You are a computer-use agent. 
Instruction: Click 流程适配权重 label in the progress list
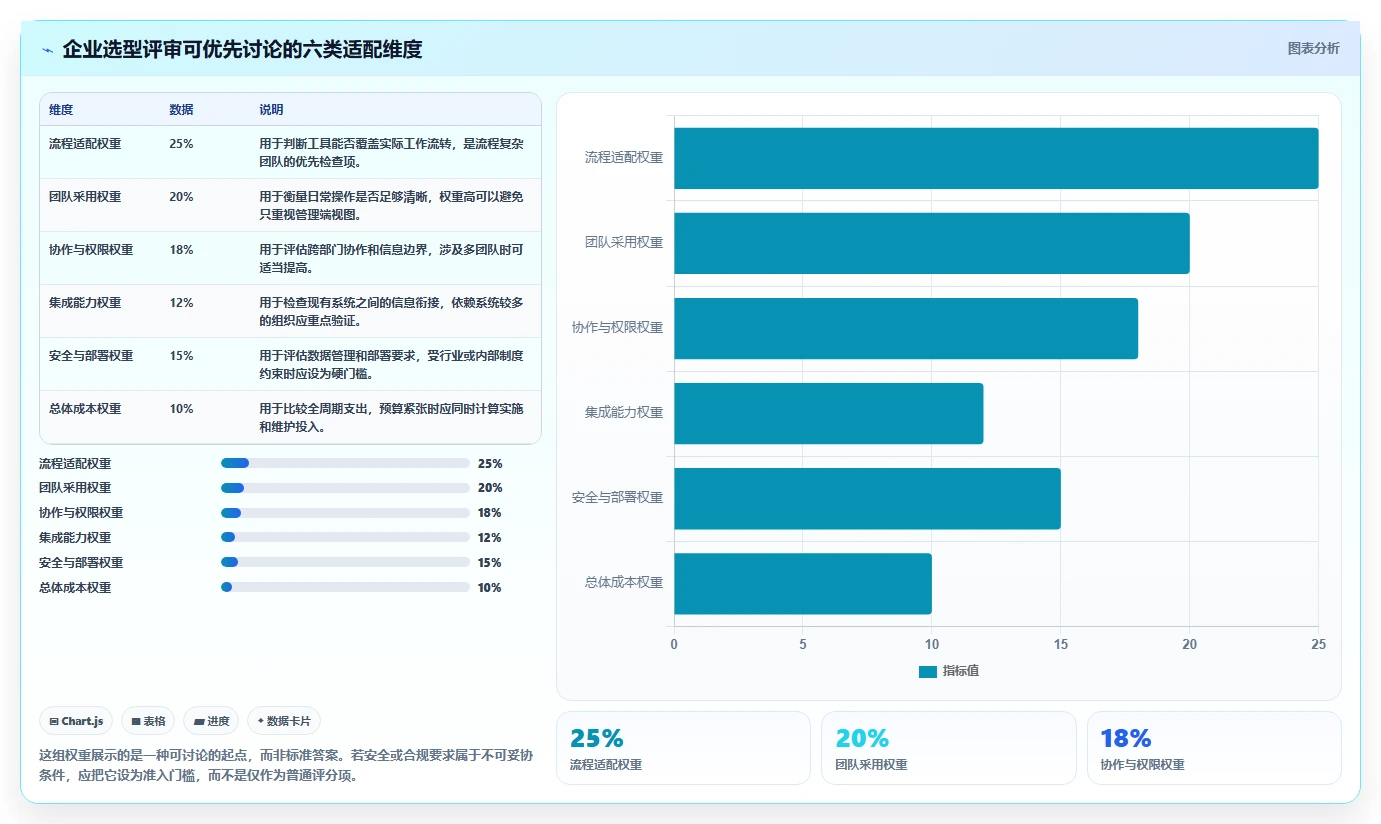point(75,464)
